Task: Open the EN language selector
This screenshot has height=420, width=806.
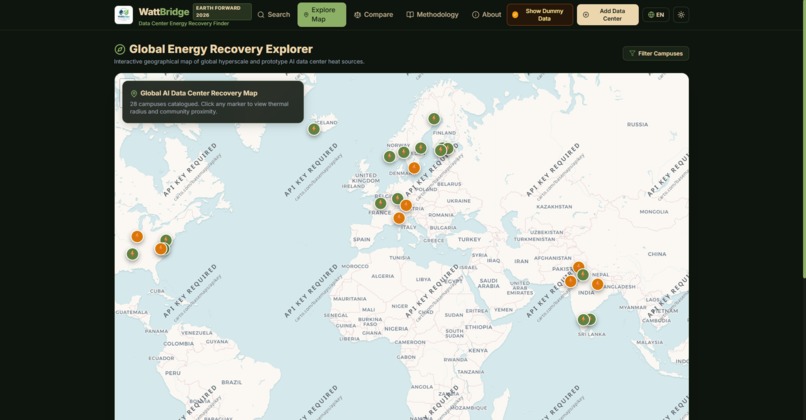Action: tap(656, 15)
